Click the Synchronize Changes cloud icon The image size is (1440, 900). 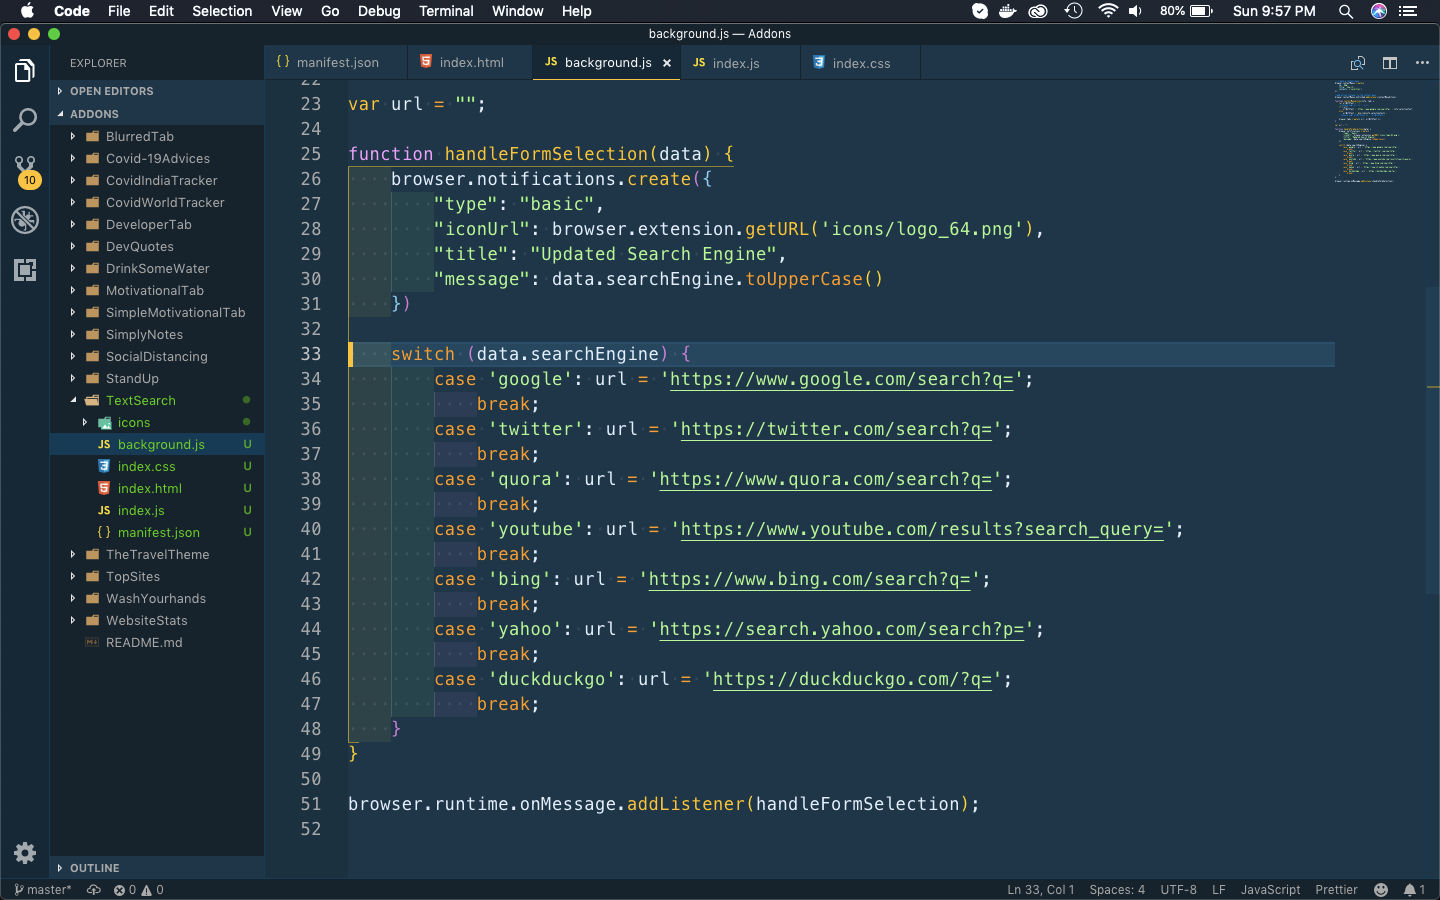[94, 890]
